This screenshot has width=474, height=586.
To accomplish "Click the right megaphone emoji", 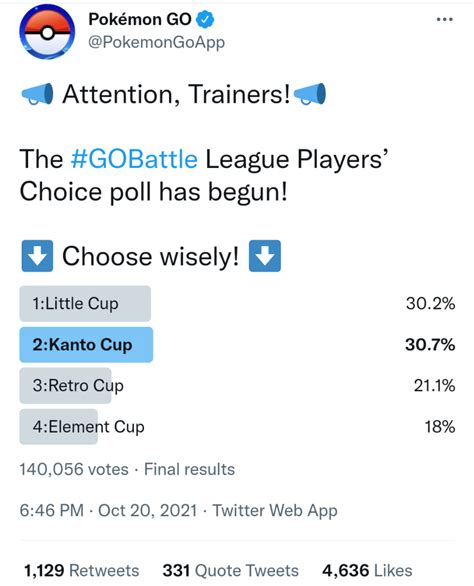I will coord(310,94).
